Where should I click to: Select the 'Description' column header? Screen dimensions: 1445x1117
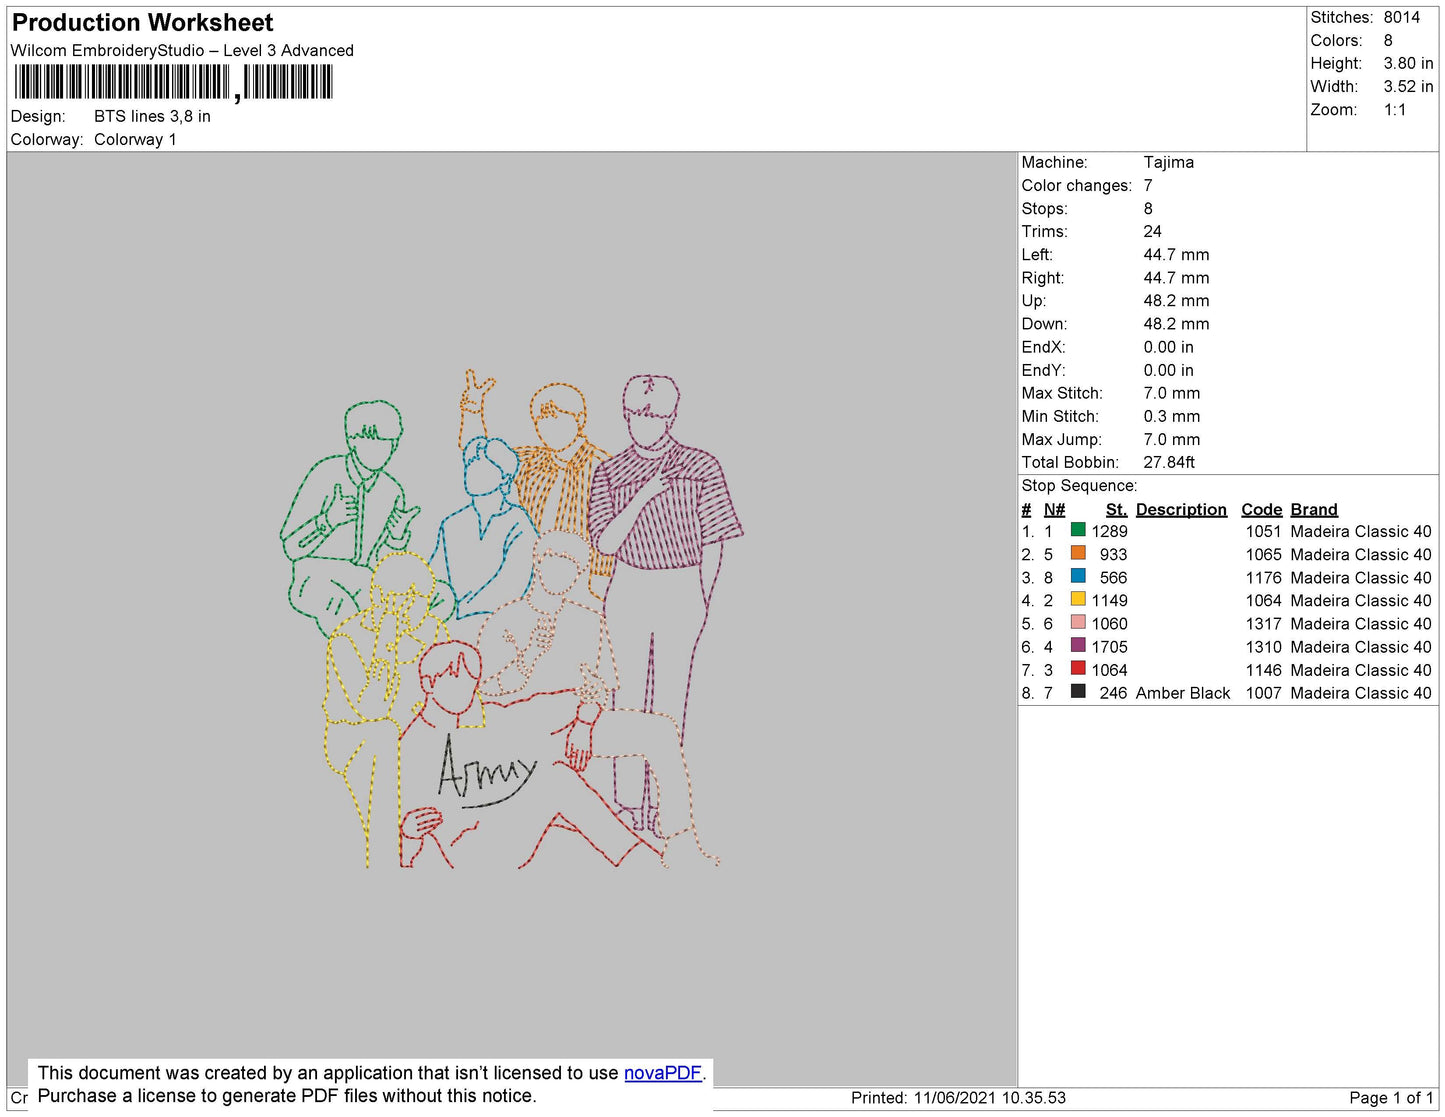click(x=1181, y=510)
